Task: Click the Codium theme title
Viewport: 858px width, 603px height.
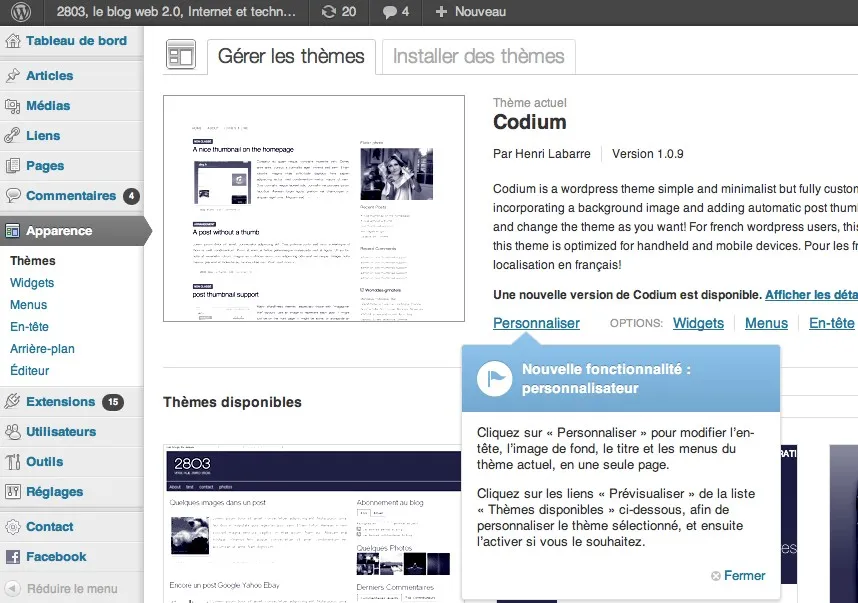Action: pos(530,122)
